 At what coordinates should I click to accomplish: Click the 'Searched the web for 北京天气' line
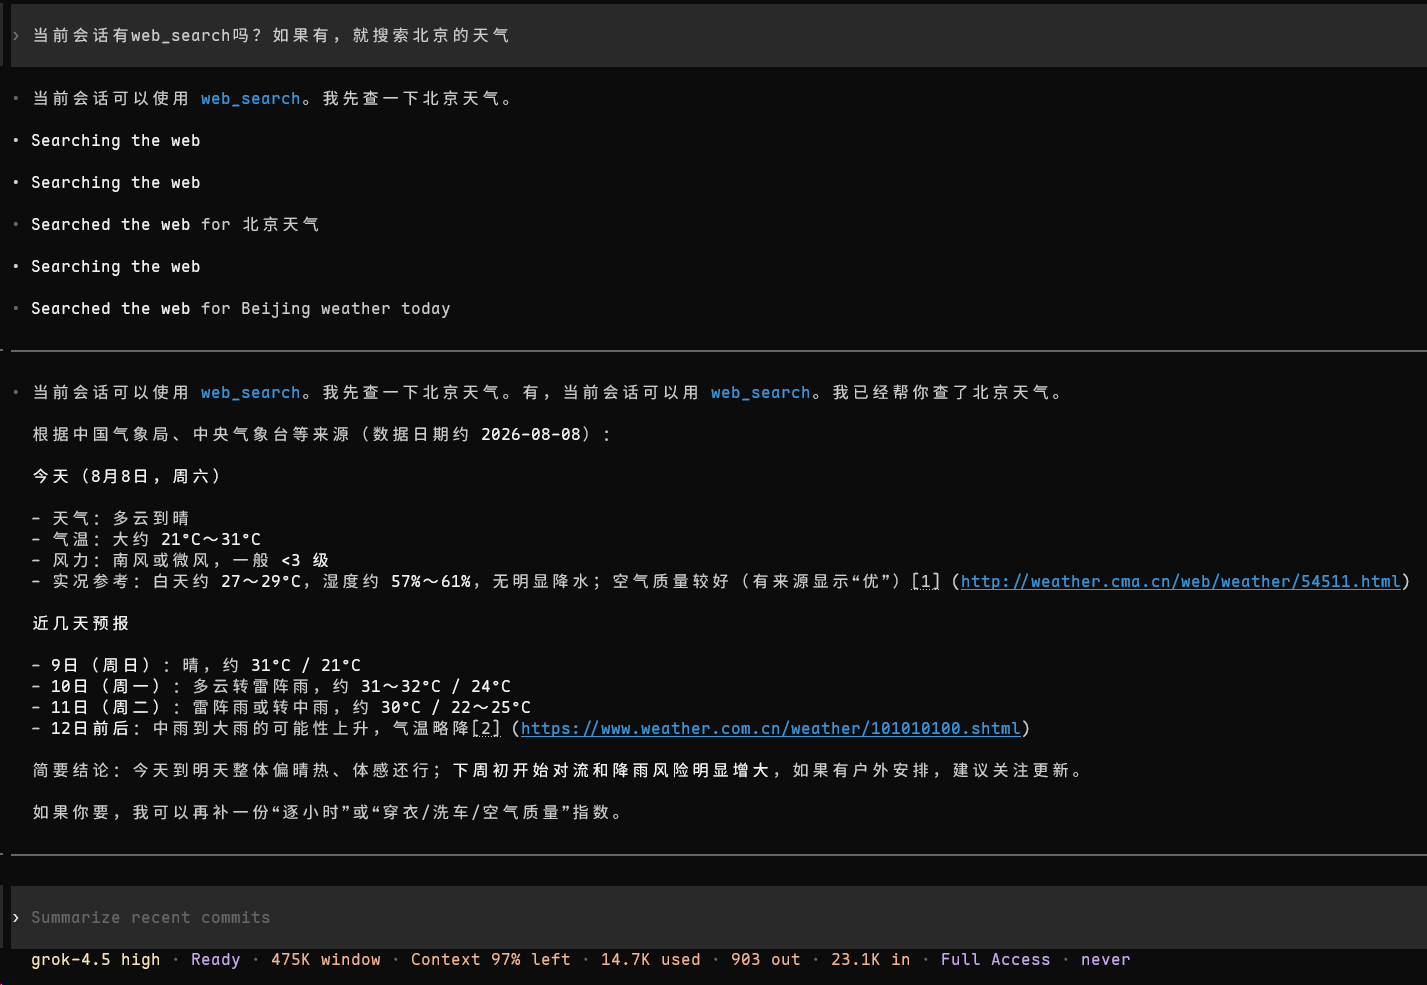(175, 225)
